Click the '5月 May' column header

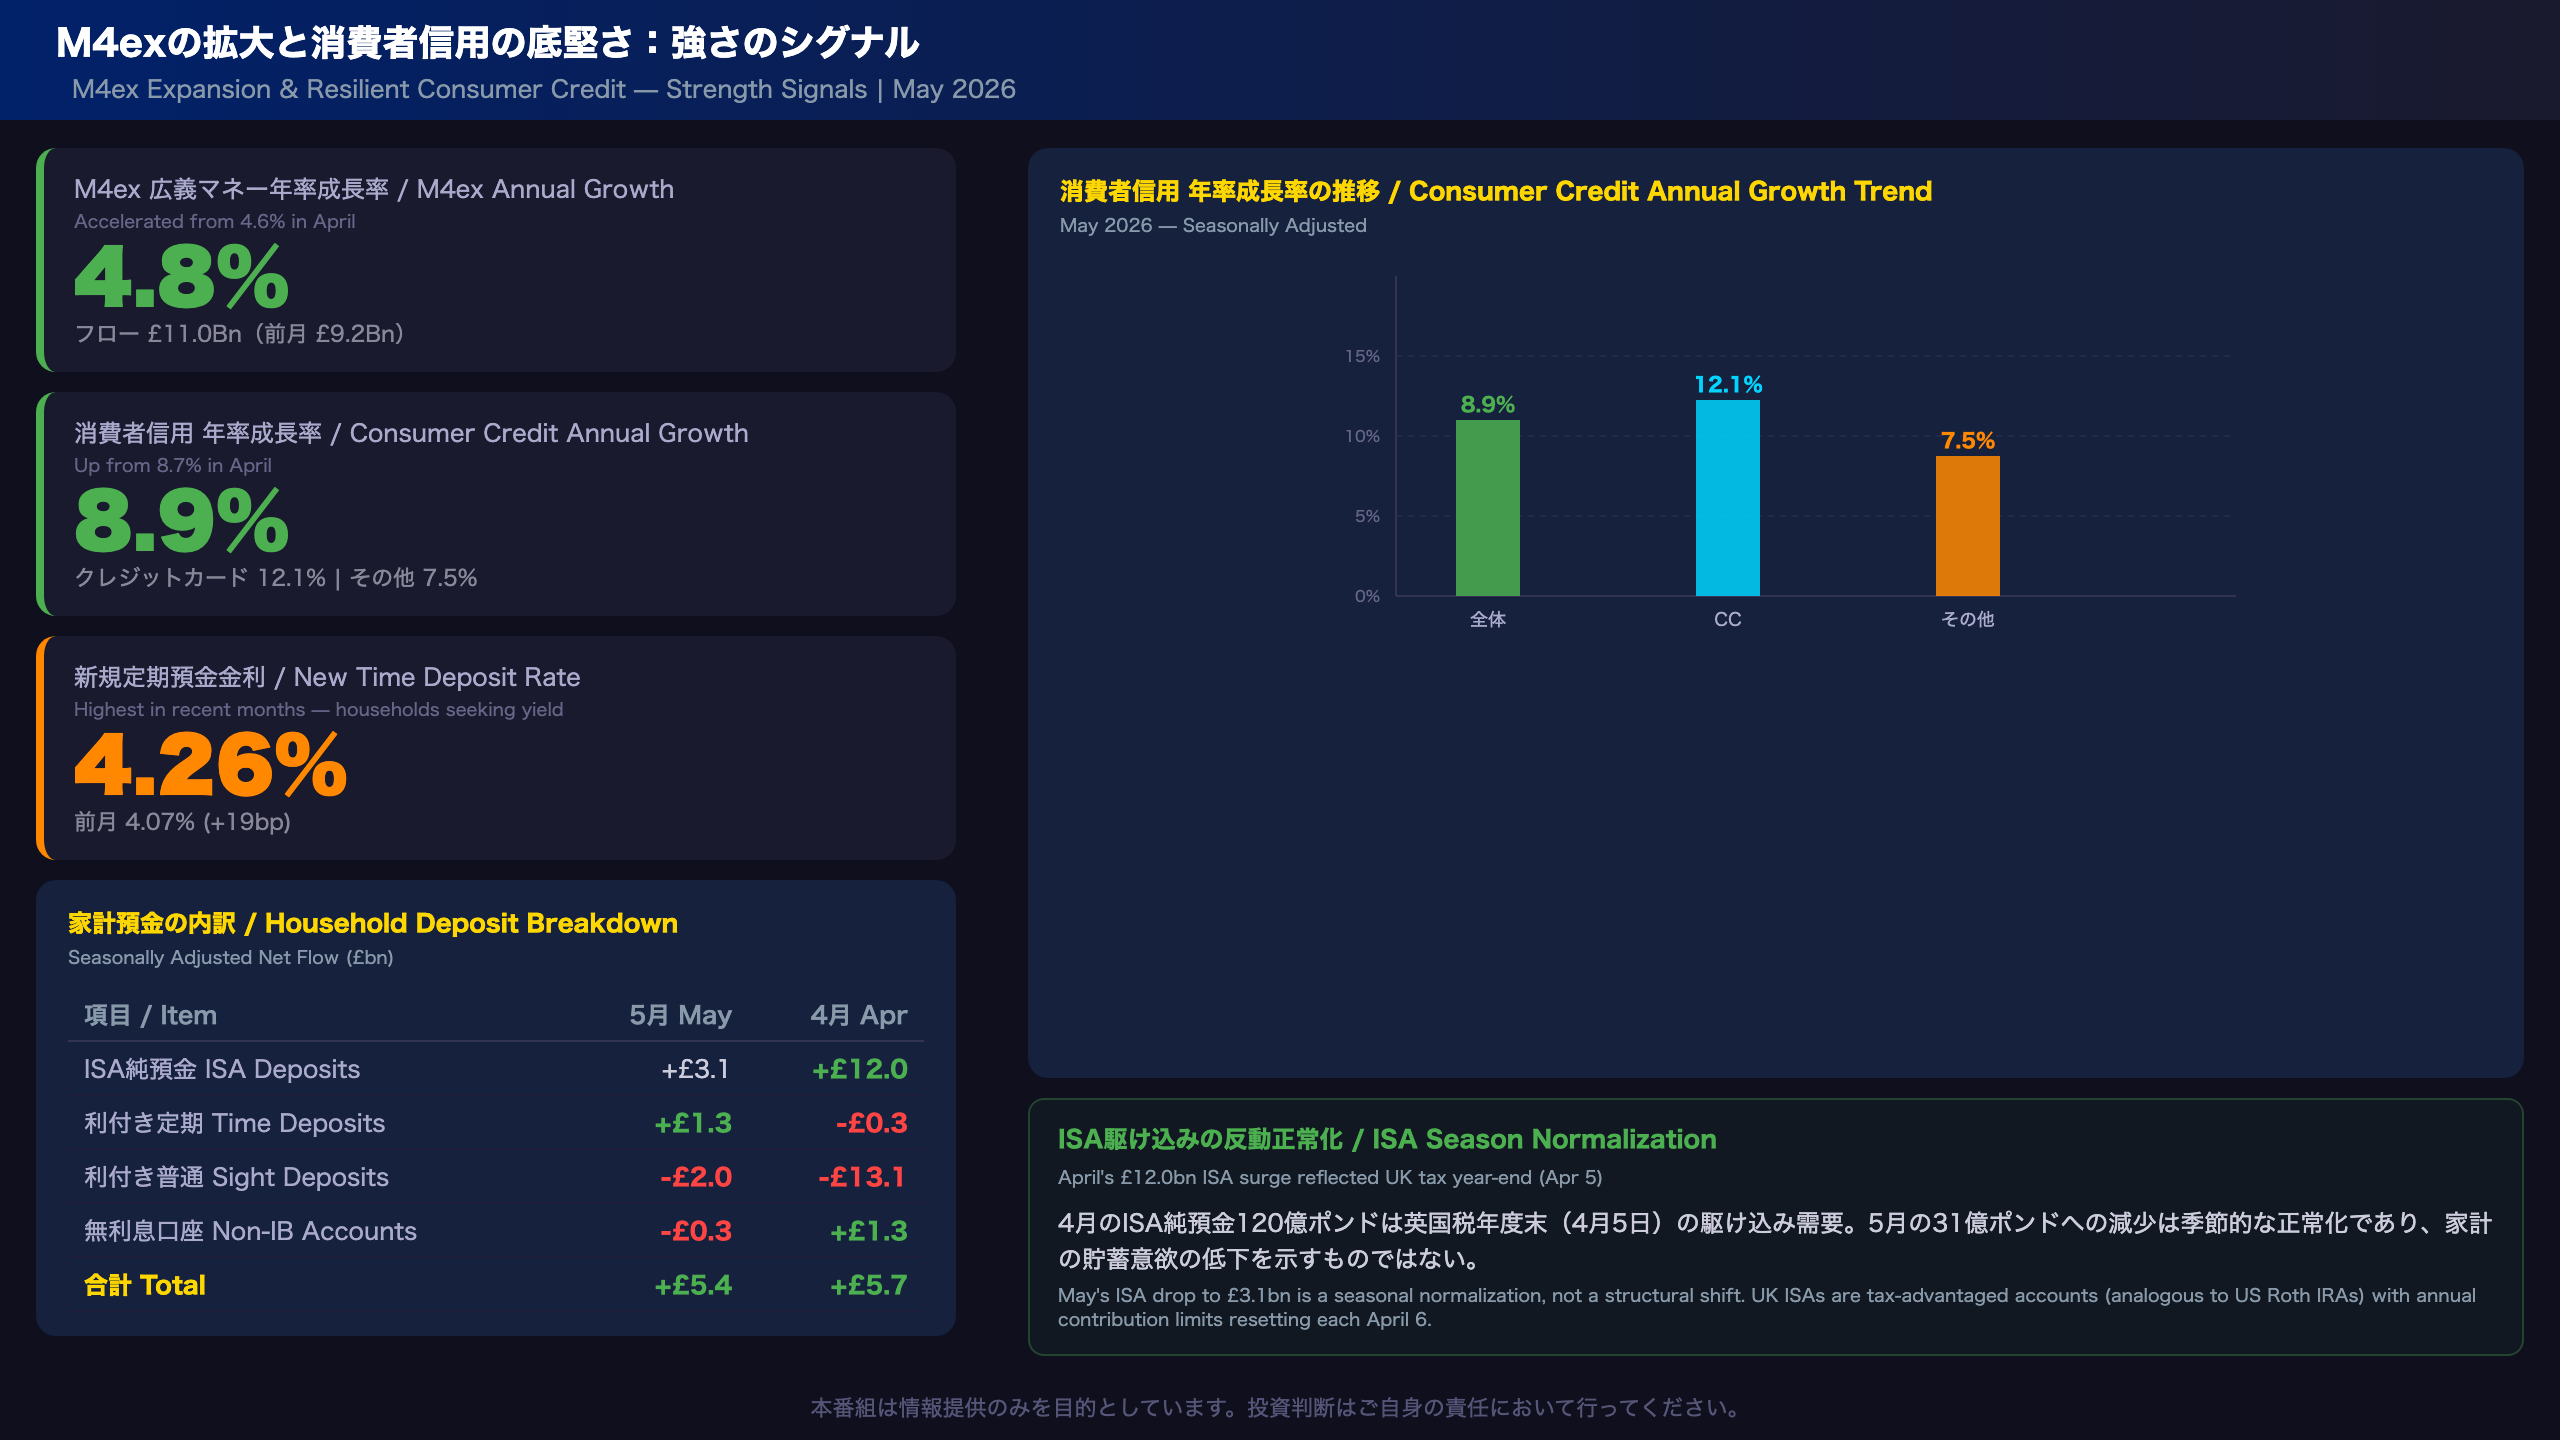click(681, 1015)
